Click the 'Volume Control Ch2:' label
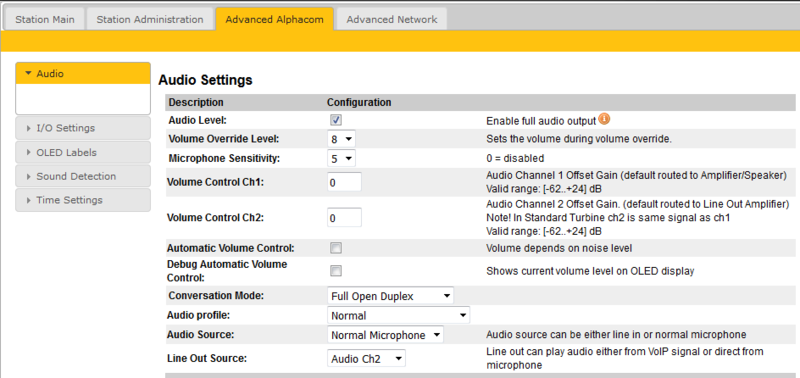Image resolution: width=800 pixels, height=378 pixels. coord(216,218)
